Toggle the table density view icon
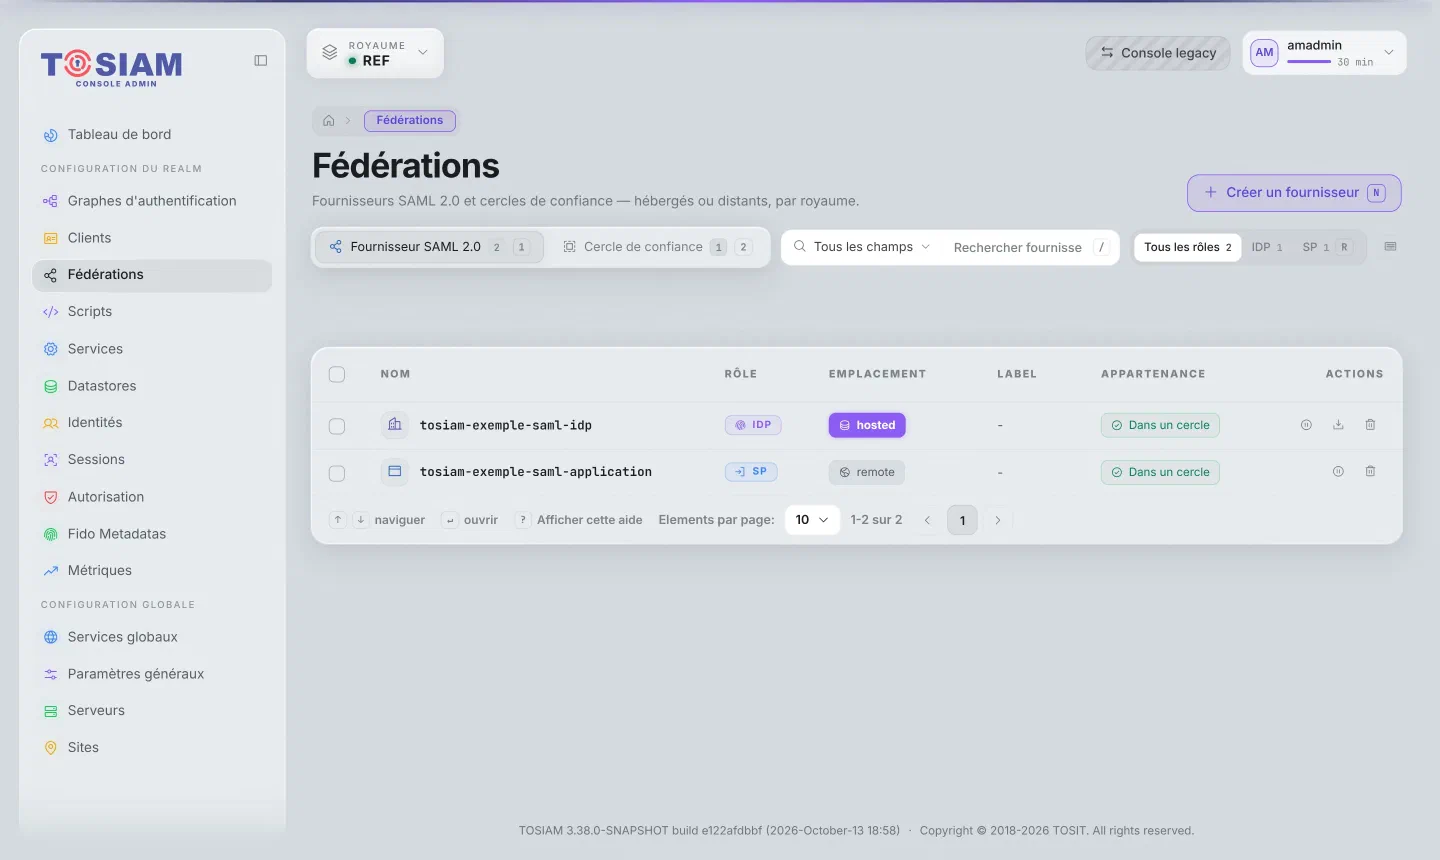 pyautogui.click(x=1390, y=247)
